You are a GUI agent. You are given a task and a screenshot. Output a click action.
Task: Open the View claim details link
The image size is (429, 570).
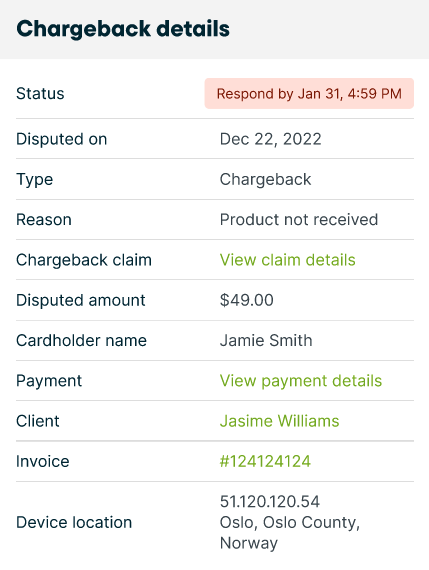pos(288,260)
